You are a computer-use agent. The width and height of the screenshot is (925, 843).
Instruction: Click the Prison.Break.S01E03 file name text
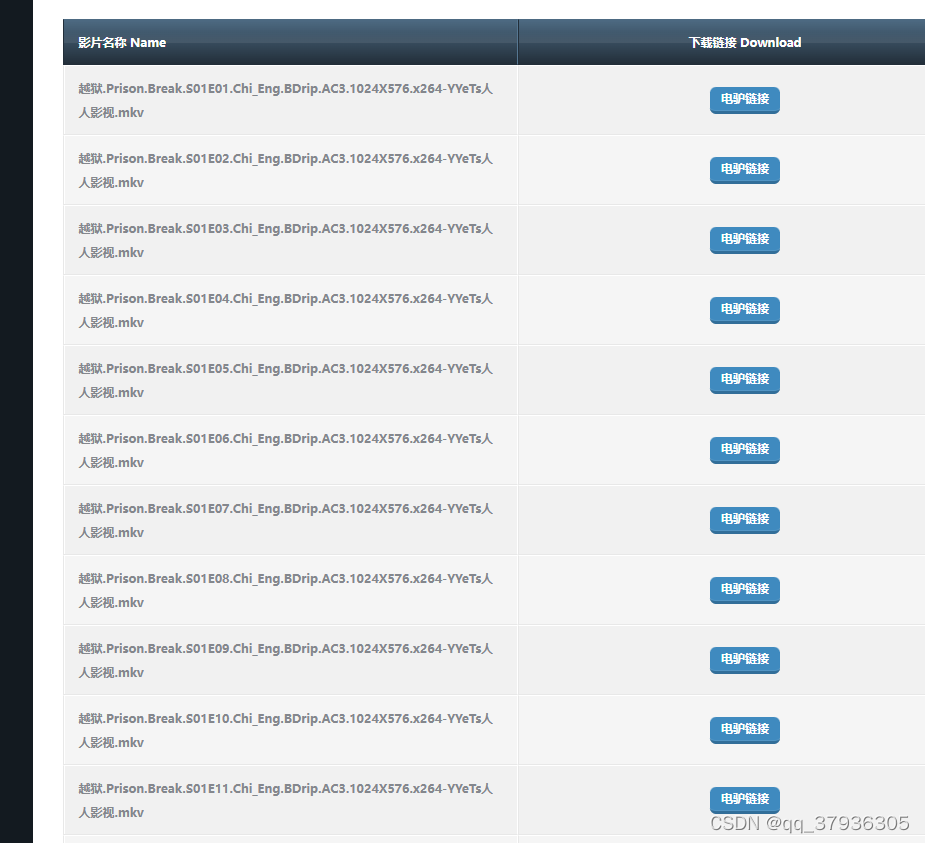(x=286, y=240)
